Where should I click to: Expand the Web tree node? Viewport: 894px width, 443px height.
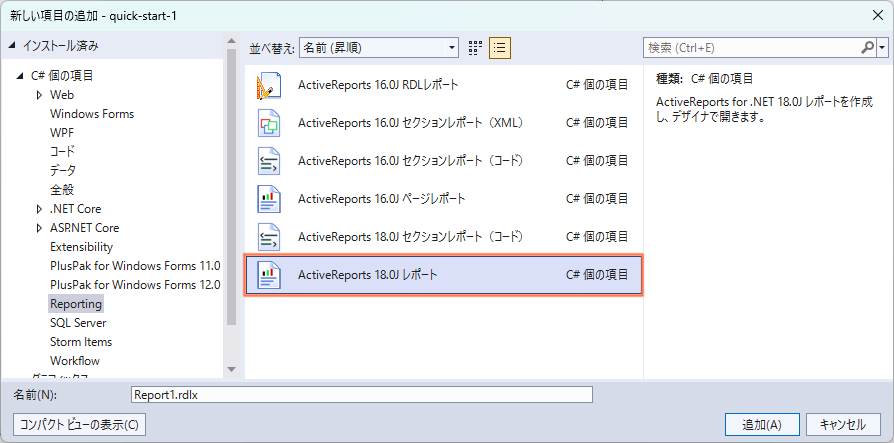click(x=39, y=95)
